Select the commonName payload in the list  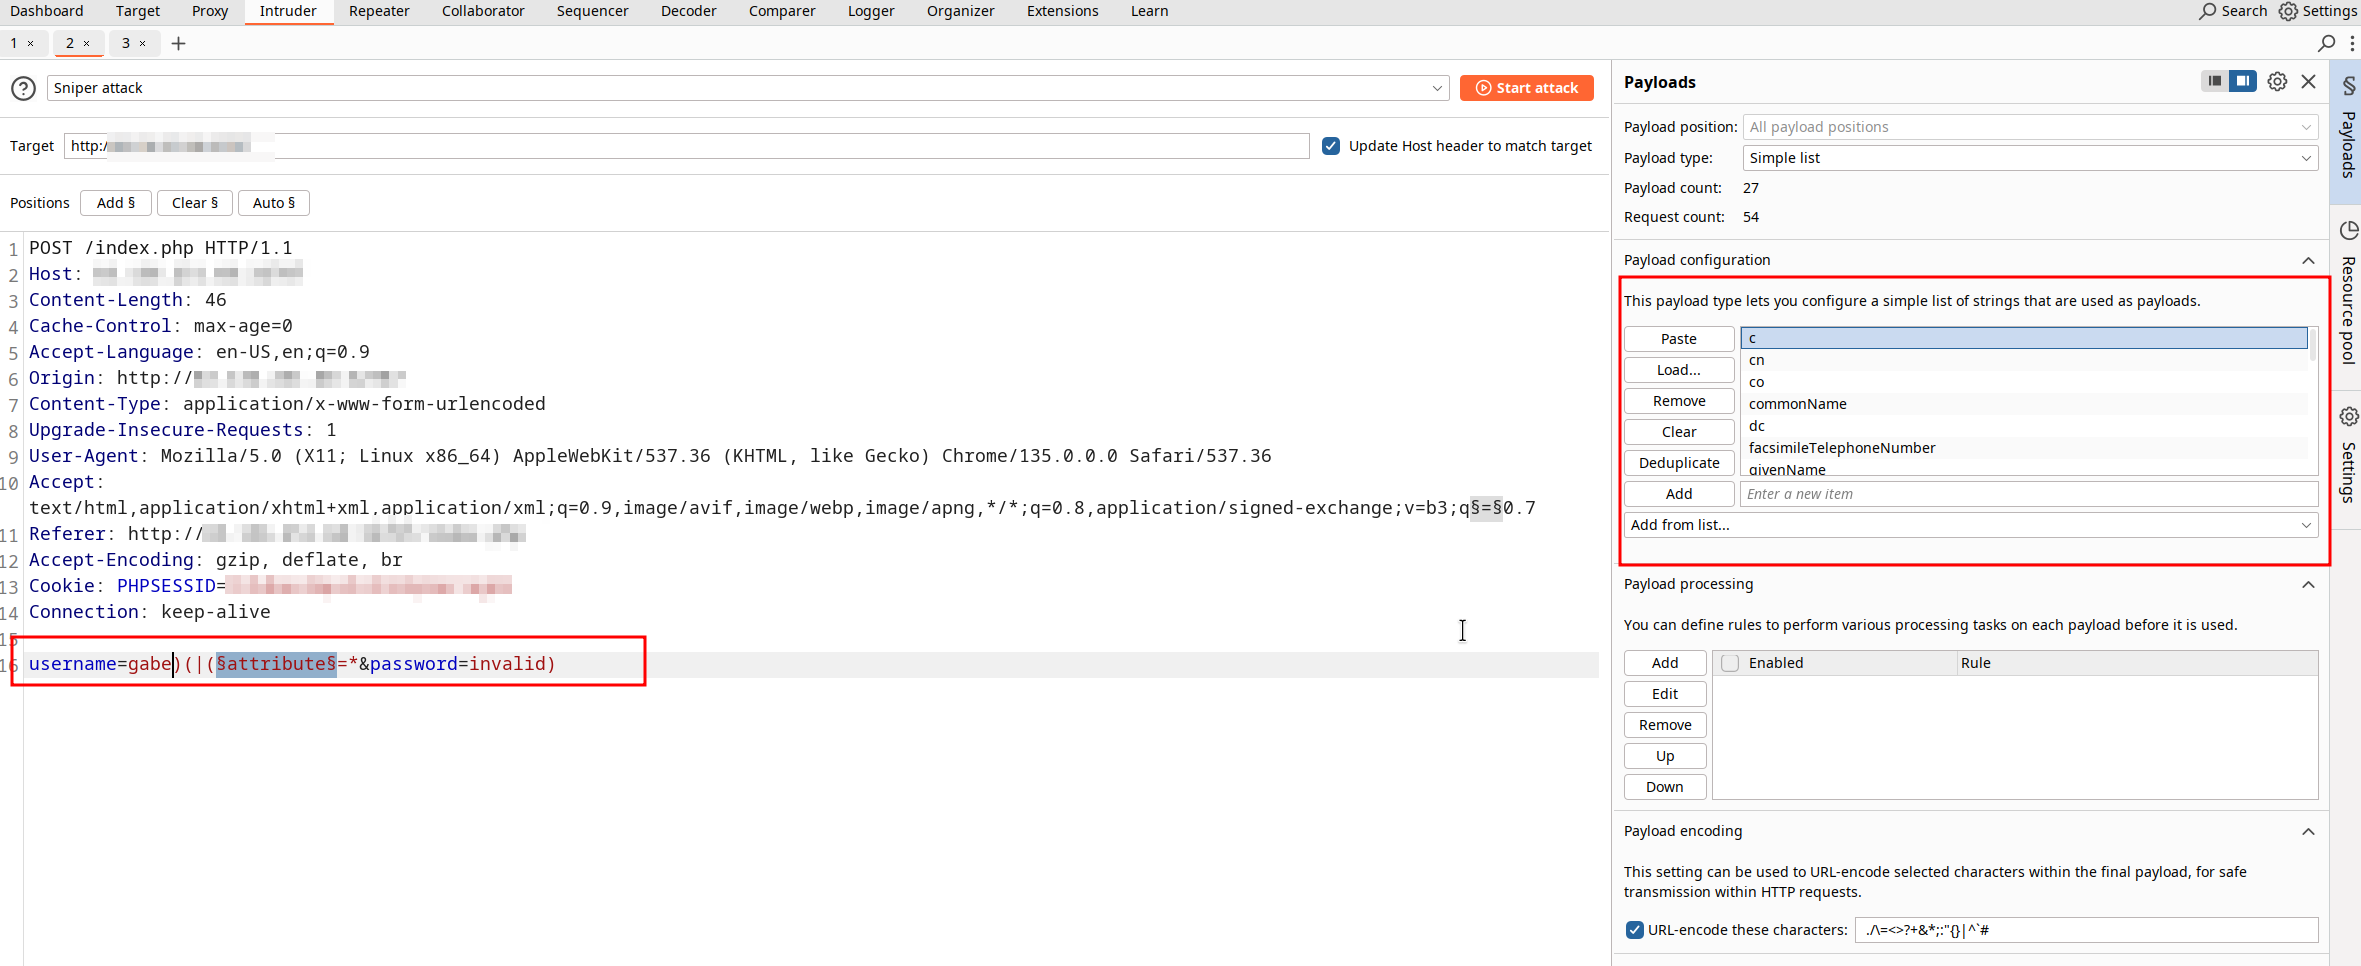1797,403
